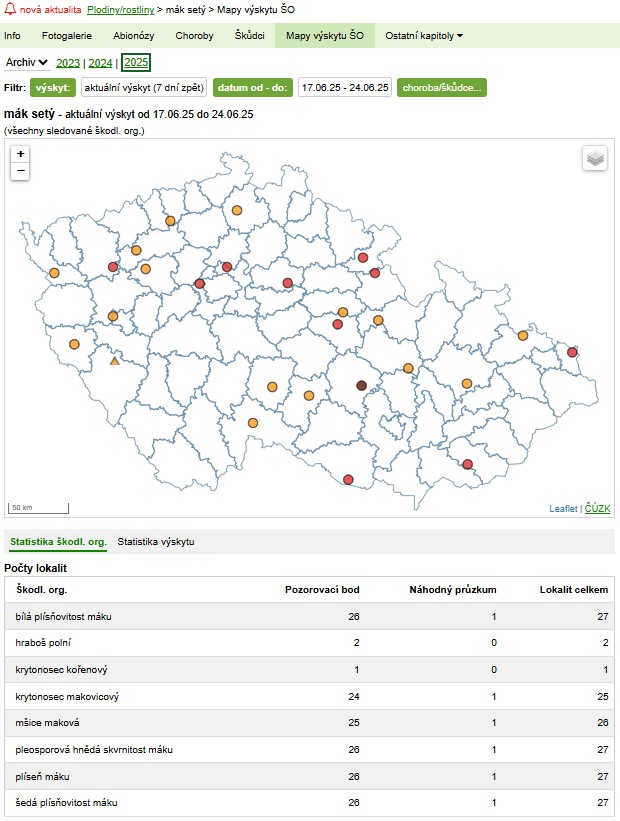The image size is (620, 821).
Task: Click the Pozorovací bod column header
Action: [x=322, y=590]
